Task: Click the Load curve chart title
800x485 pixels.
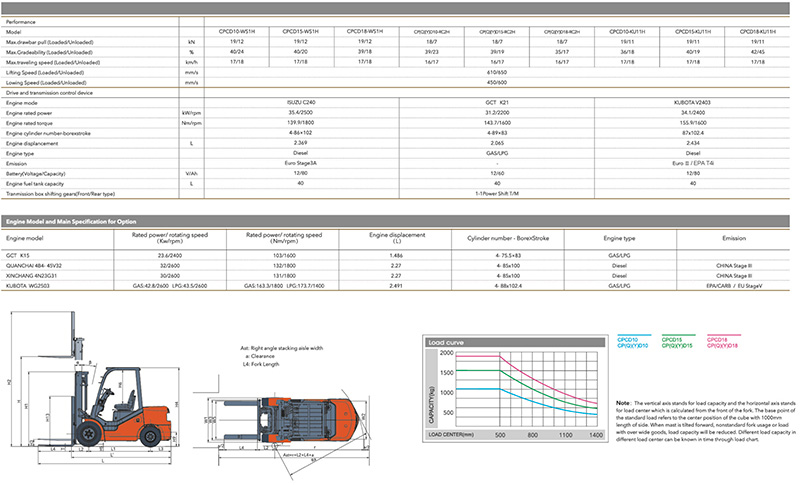Action: pyautogui.click(x=448, y=343)
